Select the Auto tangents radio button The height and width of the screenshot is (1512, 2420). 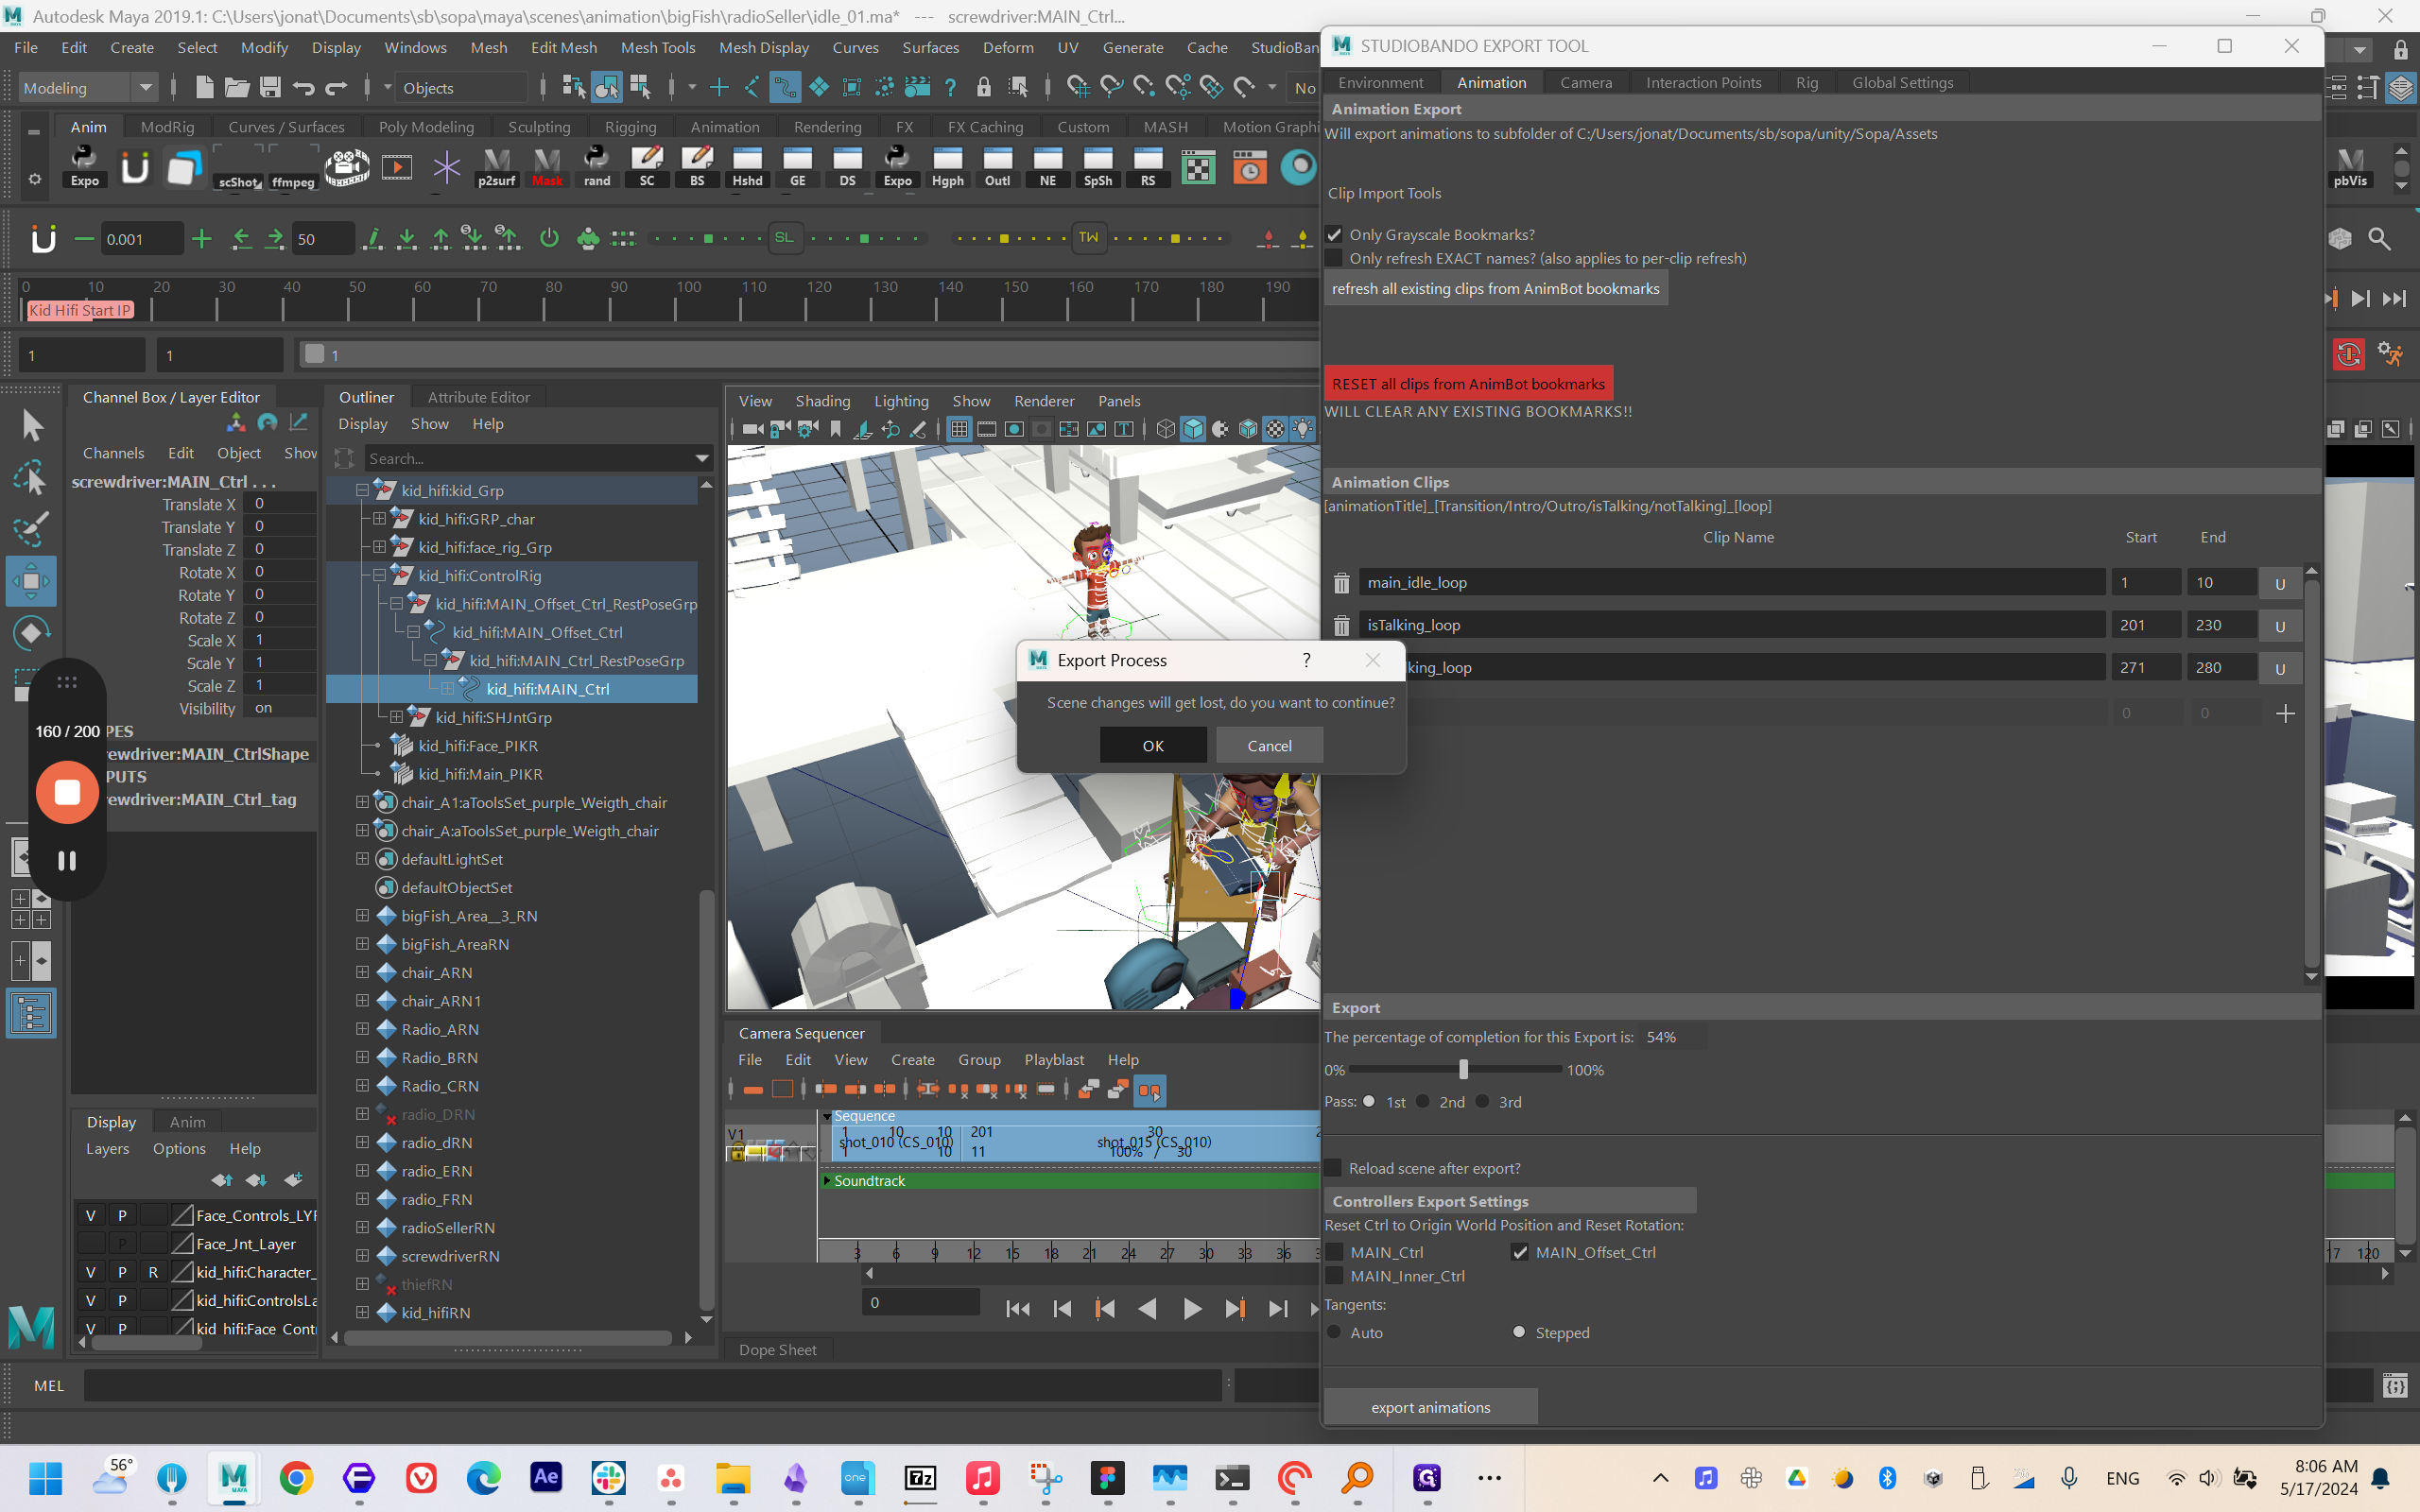(x=1334, y=1332)
